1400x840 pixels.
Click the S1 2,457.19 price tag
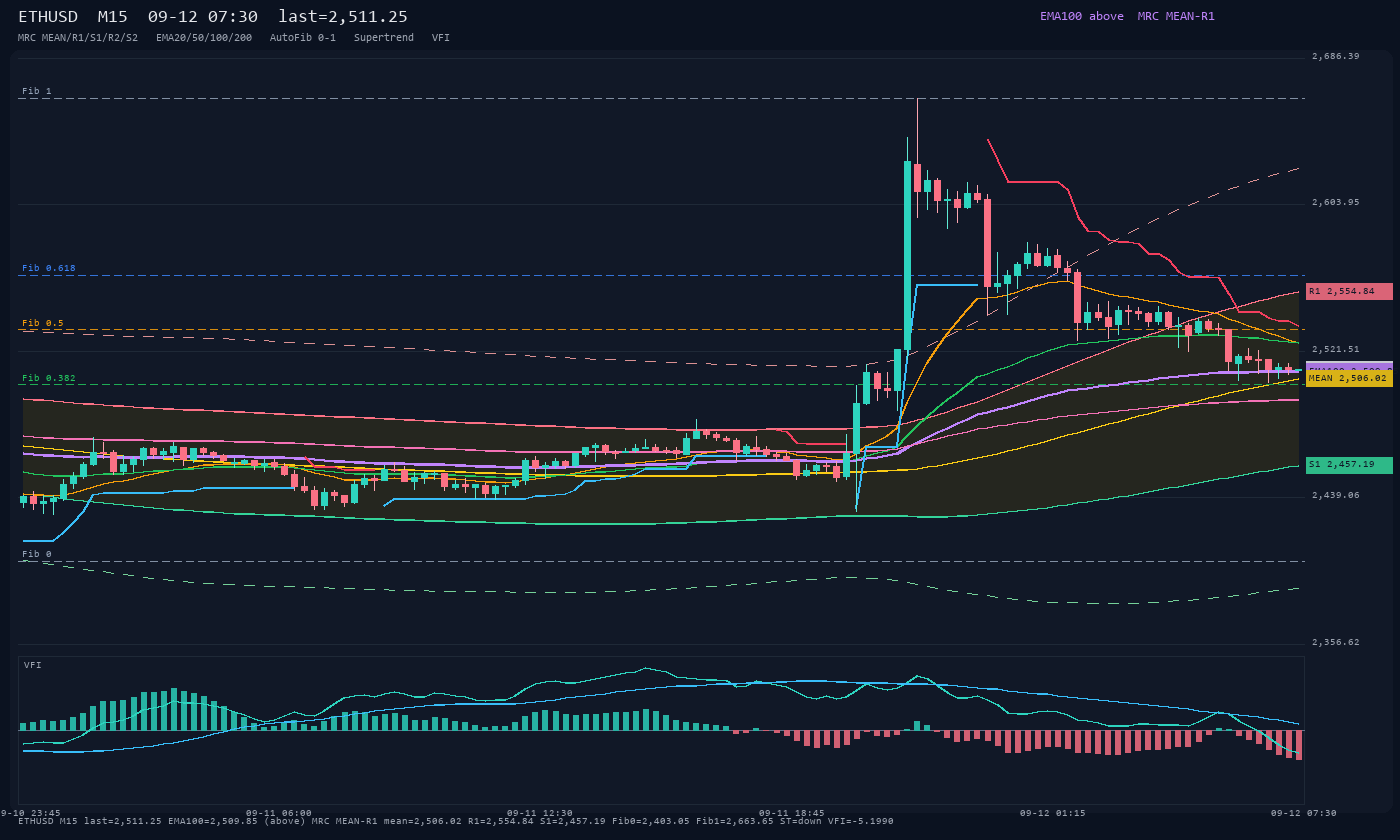(x=1349, y=465)
